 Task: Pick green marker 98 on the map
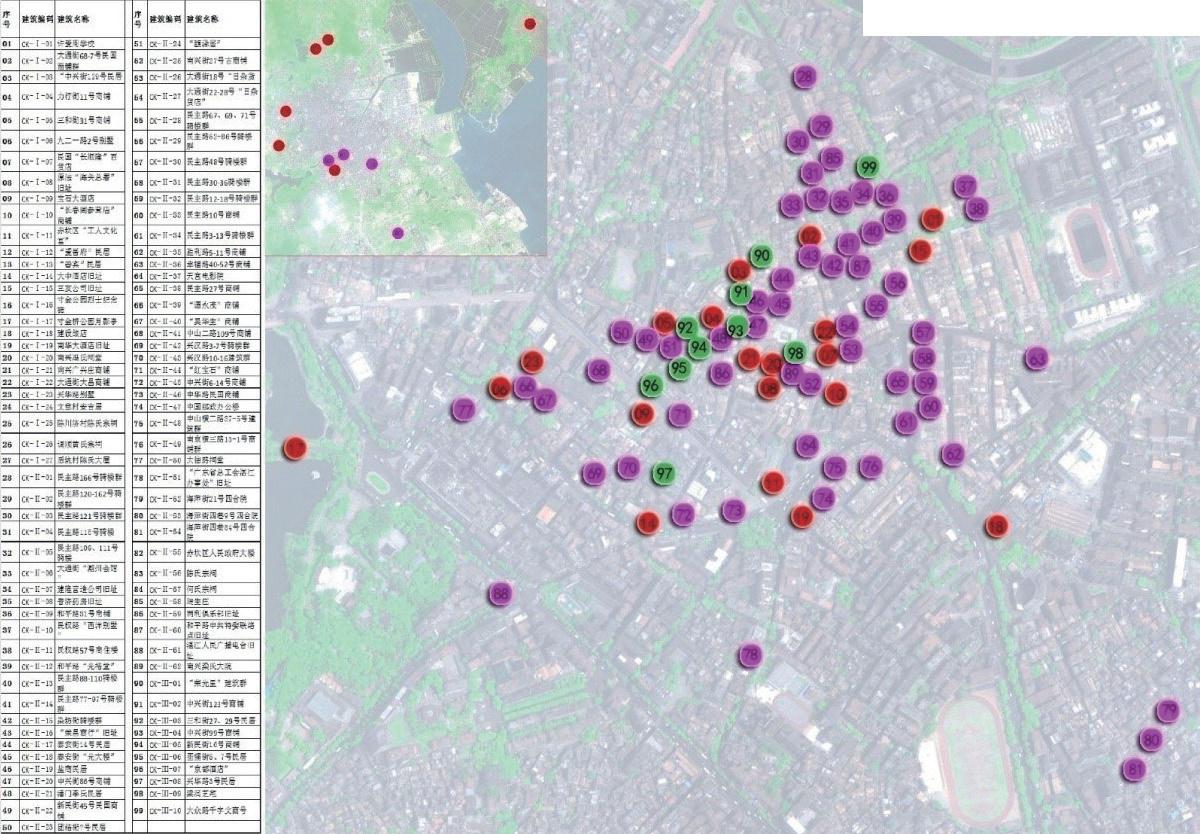pos(795,352)
